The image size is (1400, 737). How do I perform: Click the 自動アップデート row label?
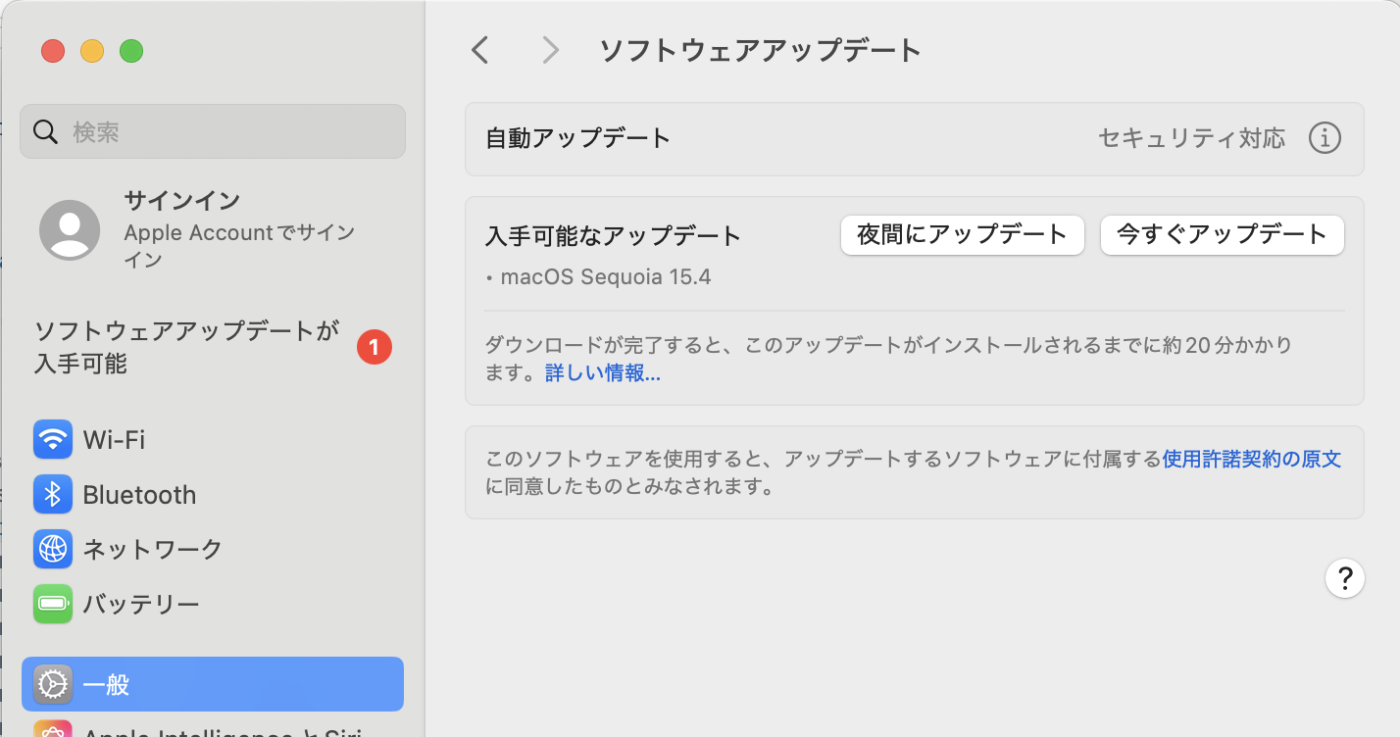(x=578, y=138)
